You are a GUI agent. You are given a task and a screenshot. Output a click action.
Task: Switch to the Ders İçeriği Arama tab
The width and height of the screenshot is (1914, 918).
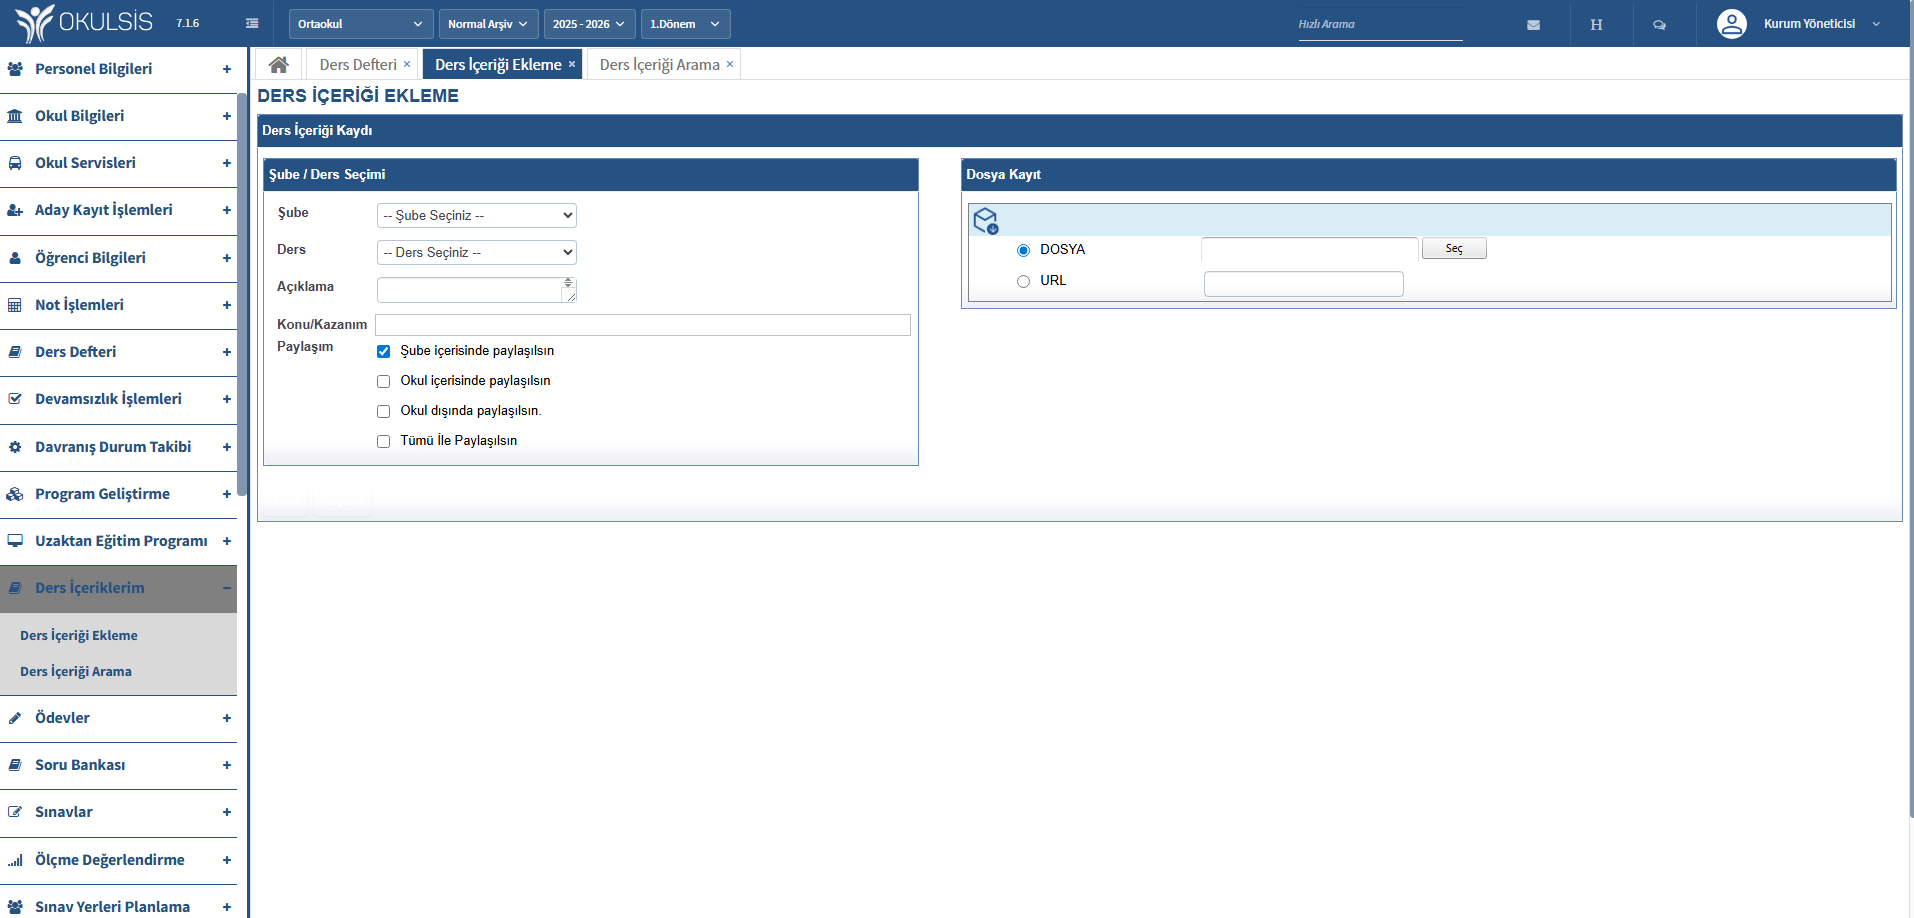point(659,65)
